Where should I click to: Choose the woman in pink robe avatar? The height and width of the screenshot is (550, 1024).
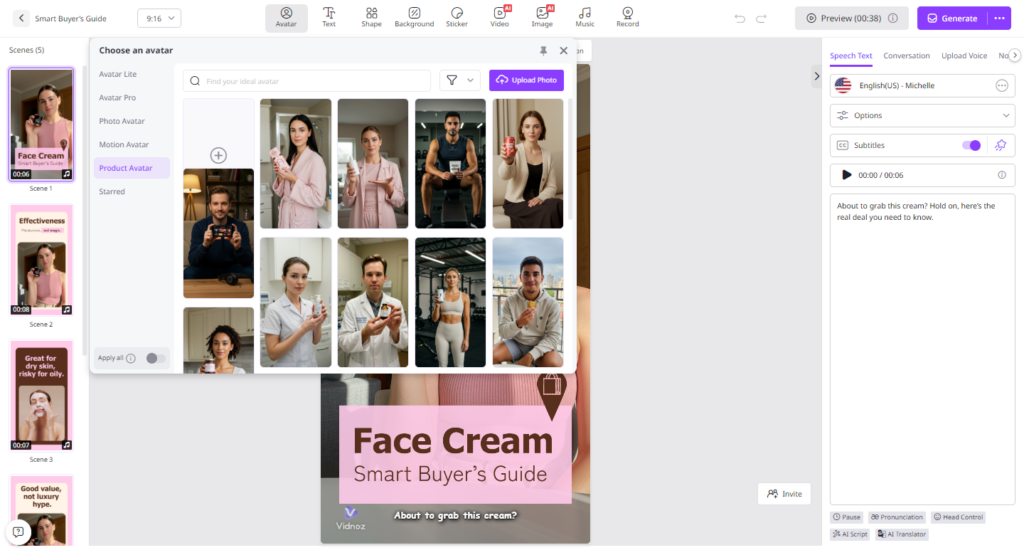coord(296,163)
